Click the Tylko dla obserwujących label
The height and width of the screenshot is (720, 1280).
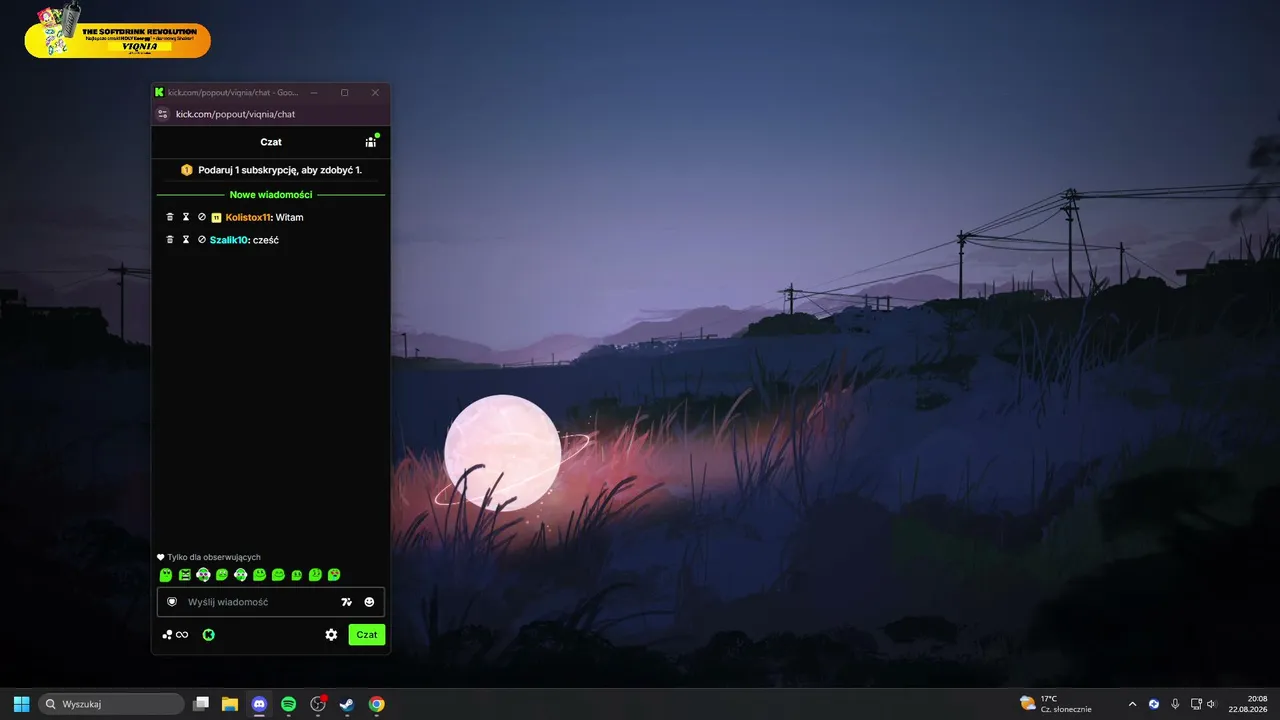coord(214,557)
